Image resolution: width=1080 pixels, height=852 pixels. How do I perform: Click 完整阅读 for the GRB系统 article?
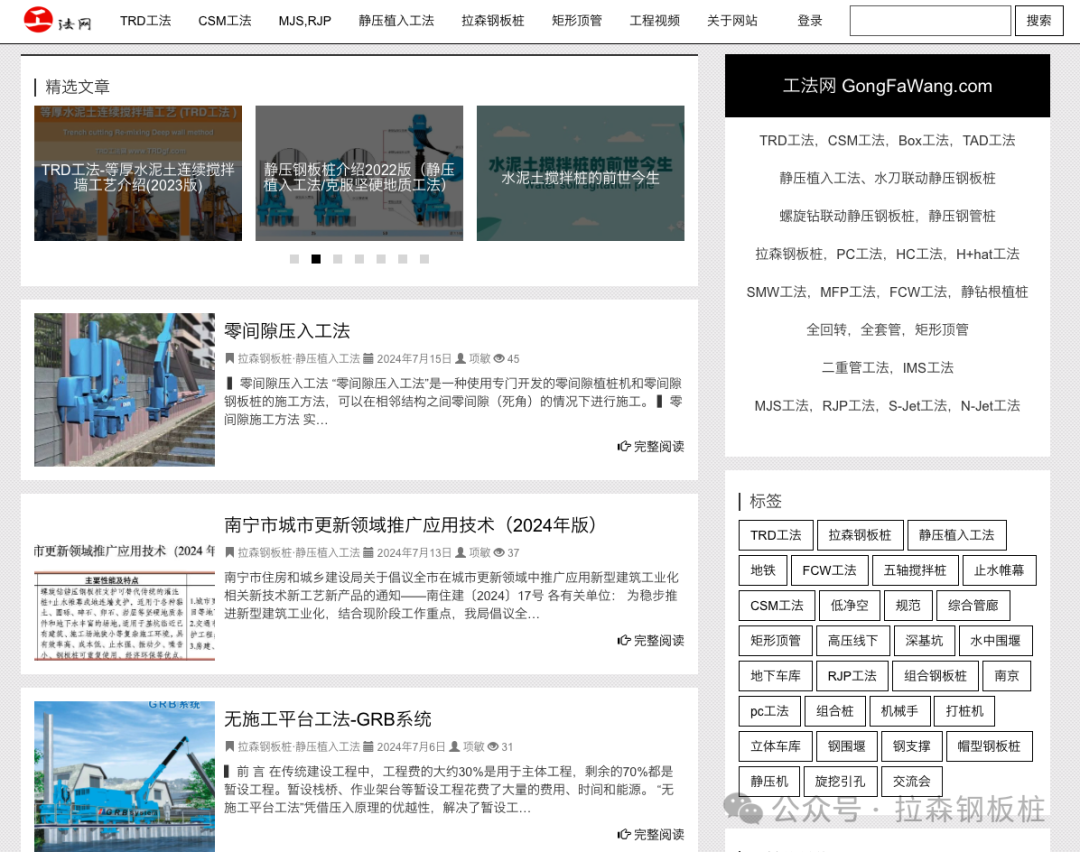pos(651,835)
